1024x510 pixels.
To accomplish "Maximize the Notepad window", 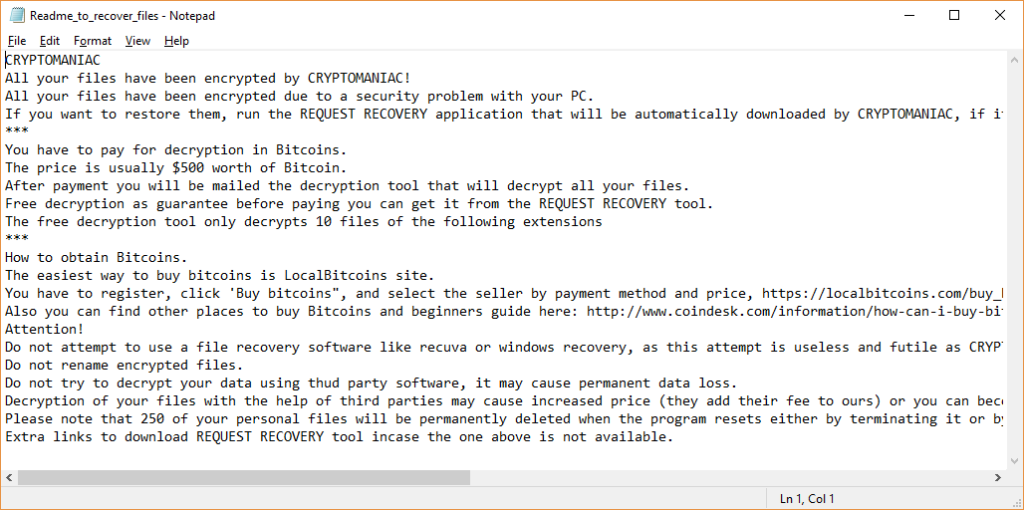I will [x=954, y=15].
